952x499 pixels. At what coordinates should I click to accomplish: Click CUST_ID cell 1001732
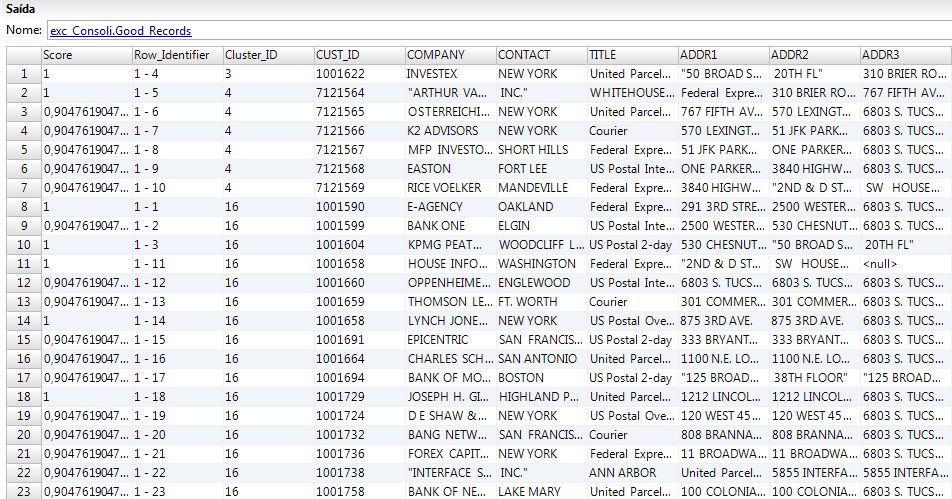click(360, 435)
